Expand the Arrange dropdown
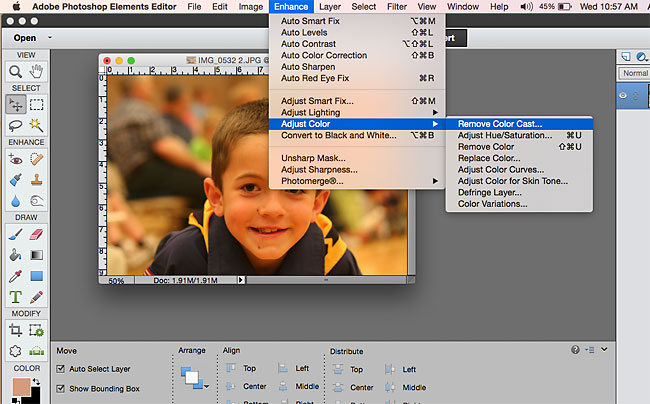The image size is (650, 404). coord(206,386)
